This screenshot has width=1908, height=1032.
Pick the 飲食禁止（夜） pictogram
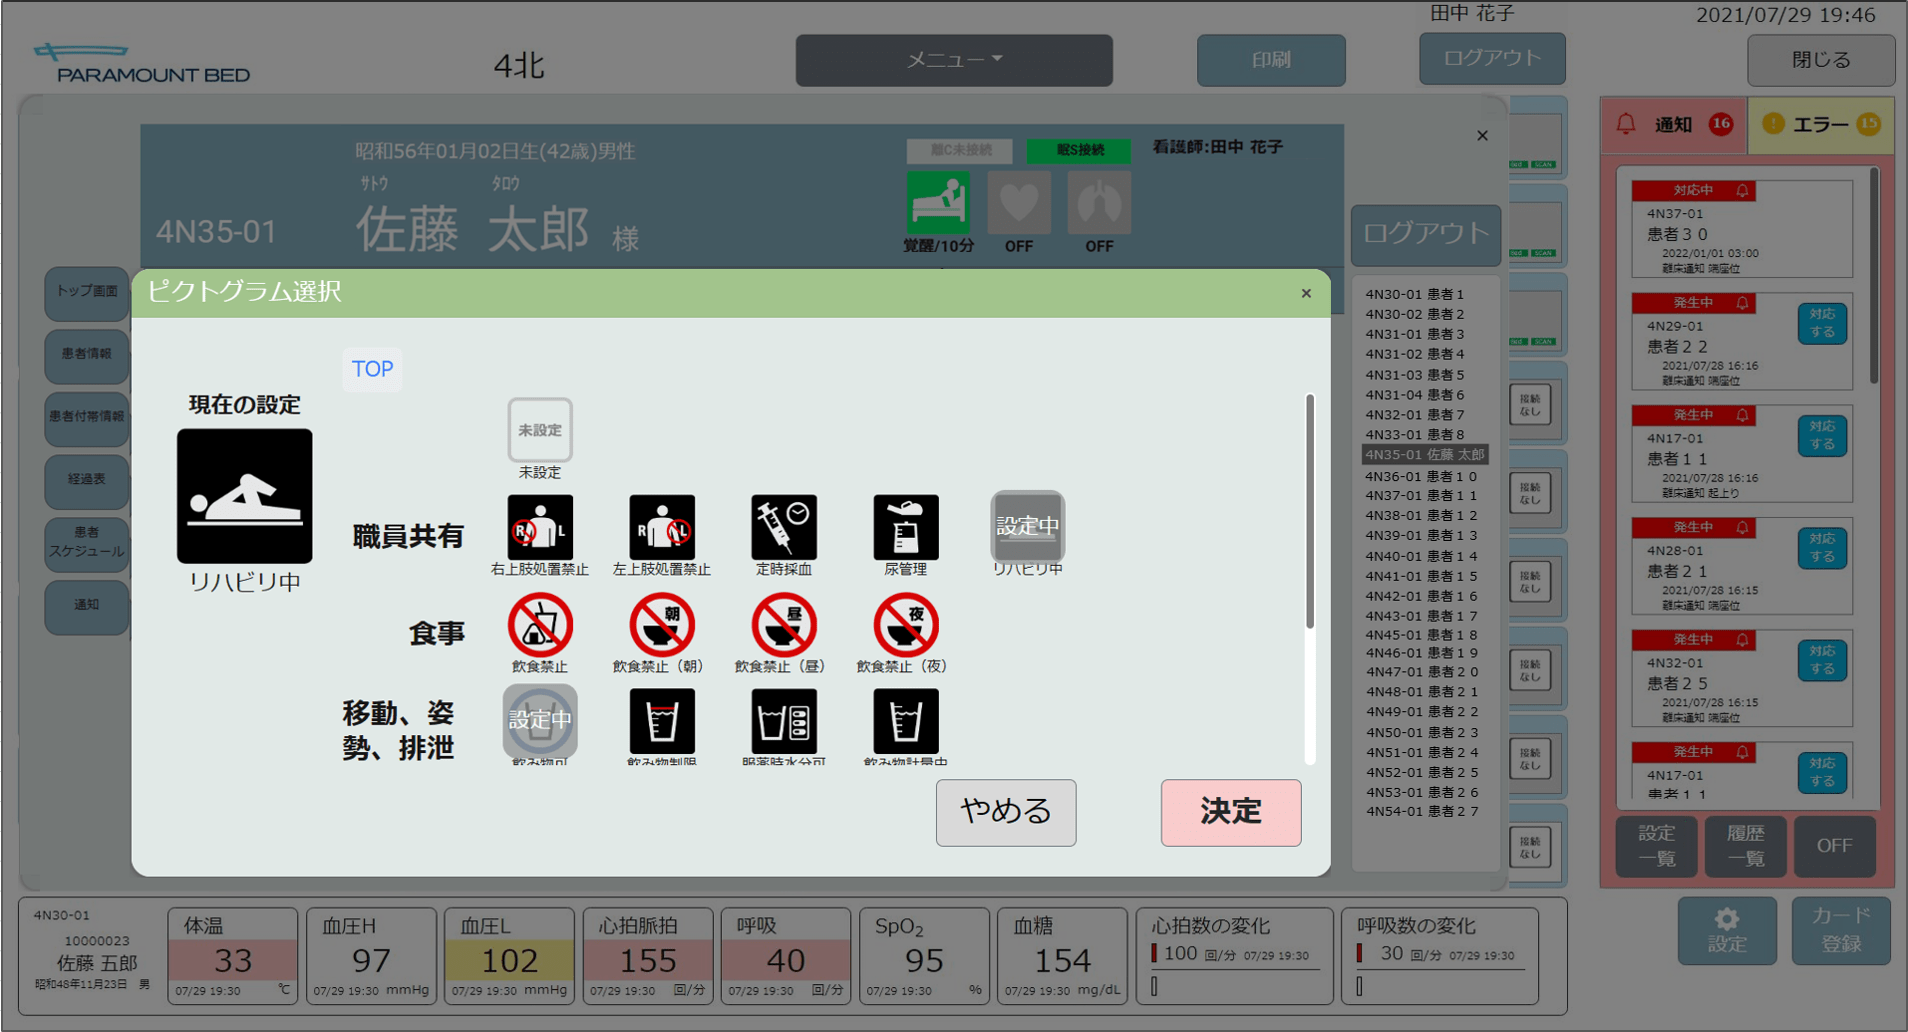905,625
